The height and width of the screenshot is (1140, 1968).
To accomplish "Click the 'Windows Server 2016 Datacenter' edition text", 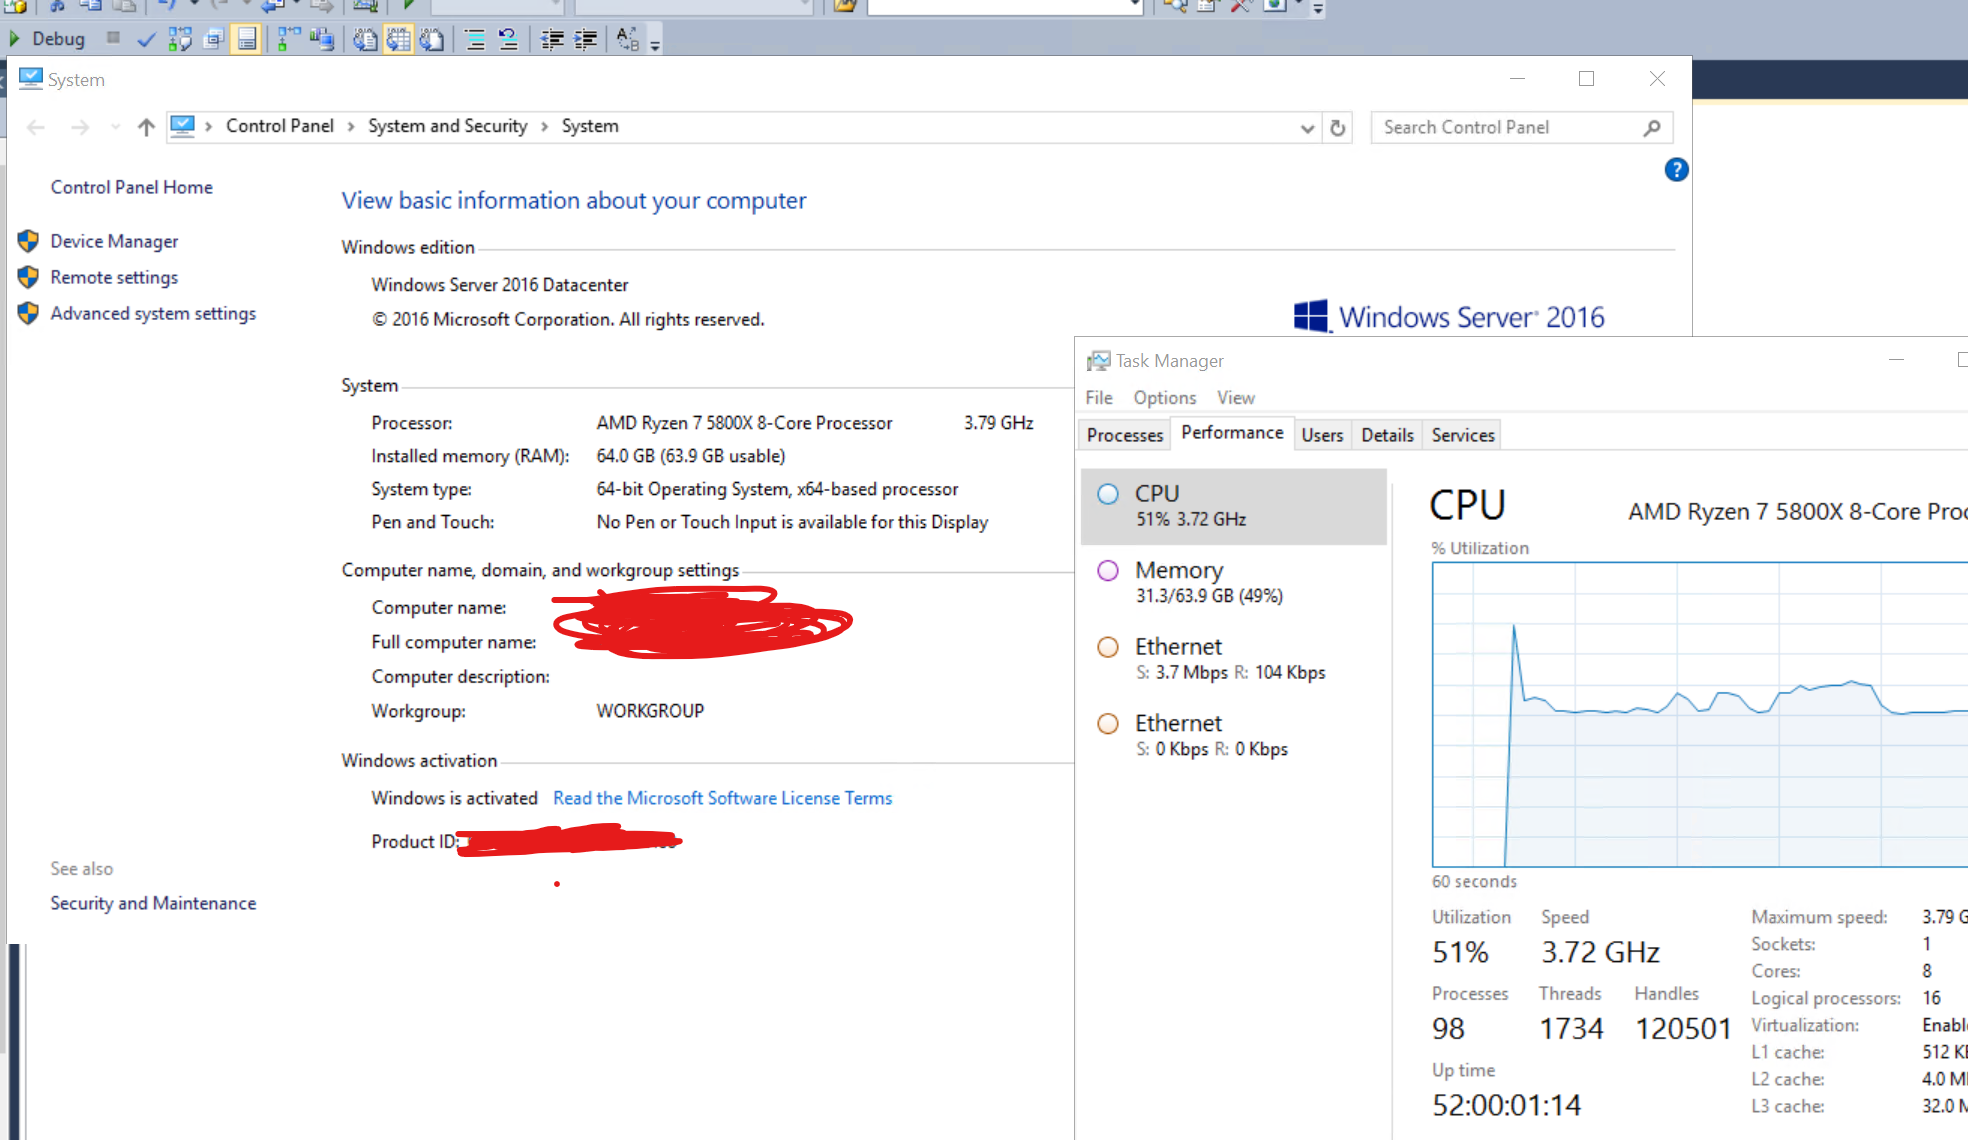I will (500, 285).
